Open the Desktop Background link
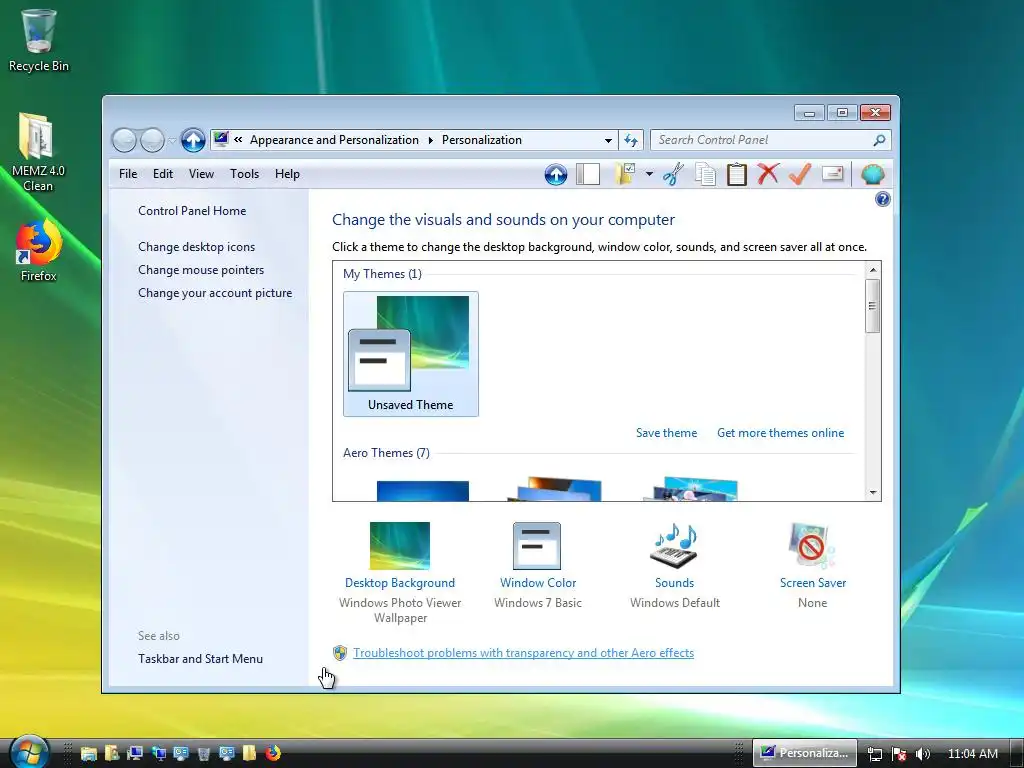 pyautogui.click(x=400, y=583)
